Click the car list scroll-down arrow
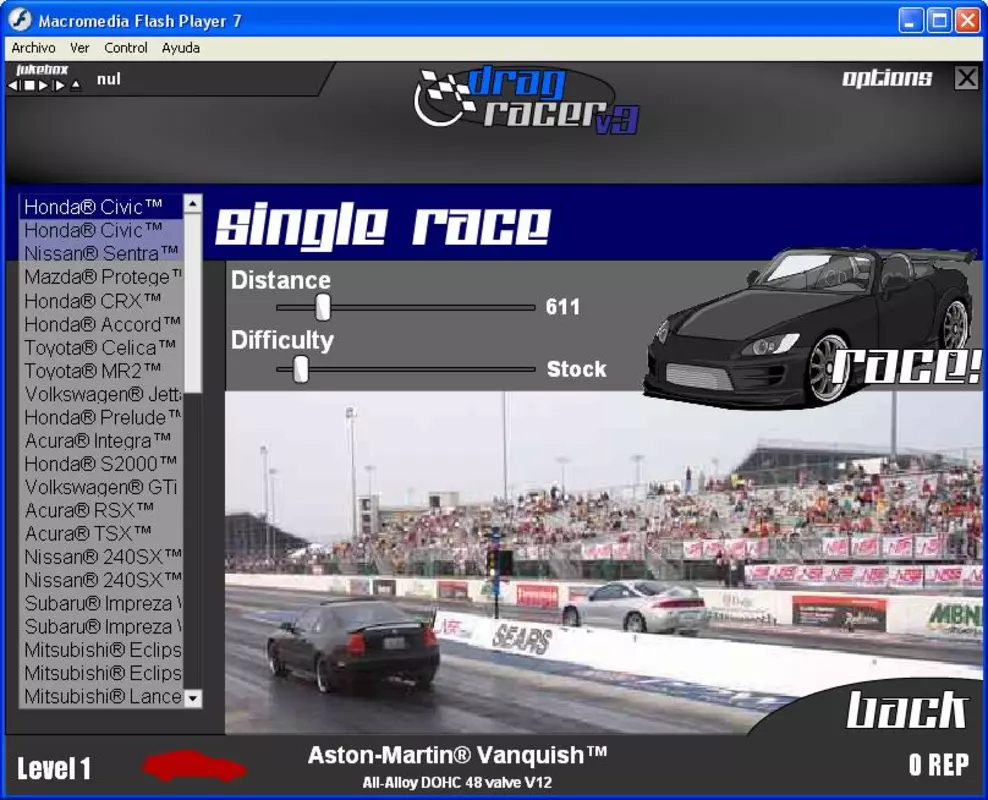 [193, 698]
